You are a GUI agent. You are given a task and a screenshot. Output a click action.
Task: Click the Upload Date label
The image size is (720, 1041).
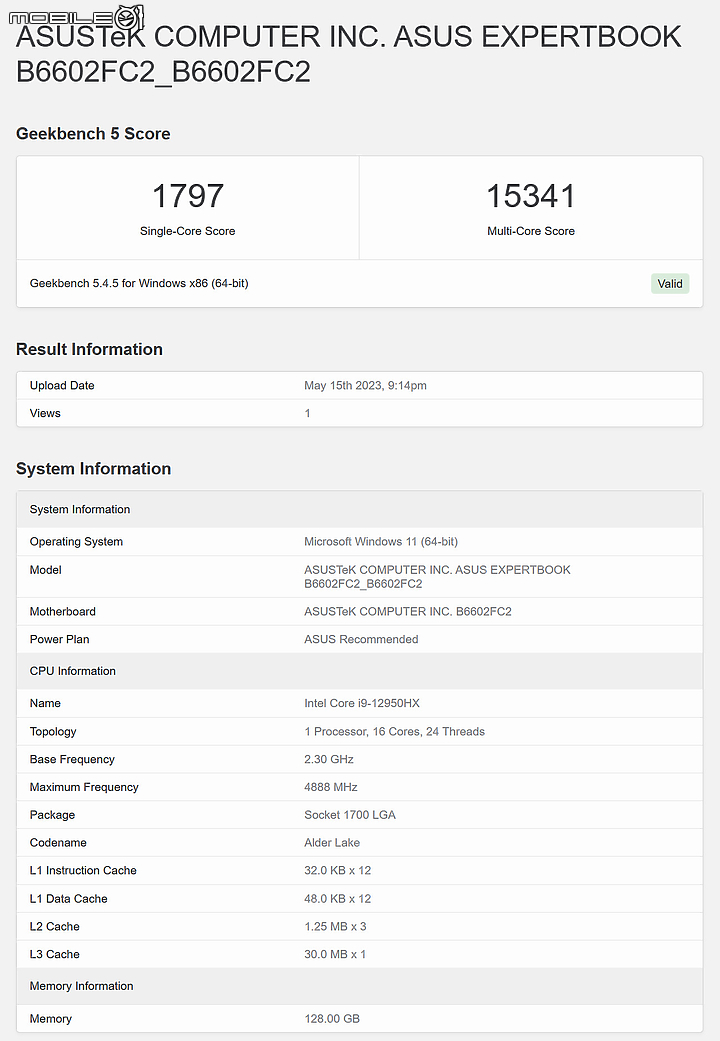tap(62, 386)
